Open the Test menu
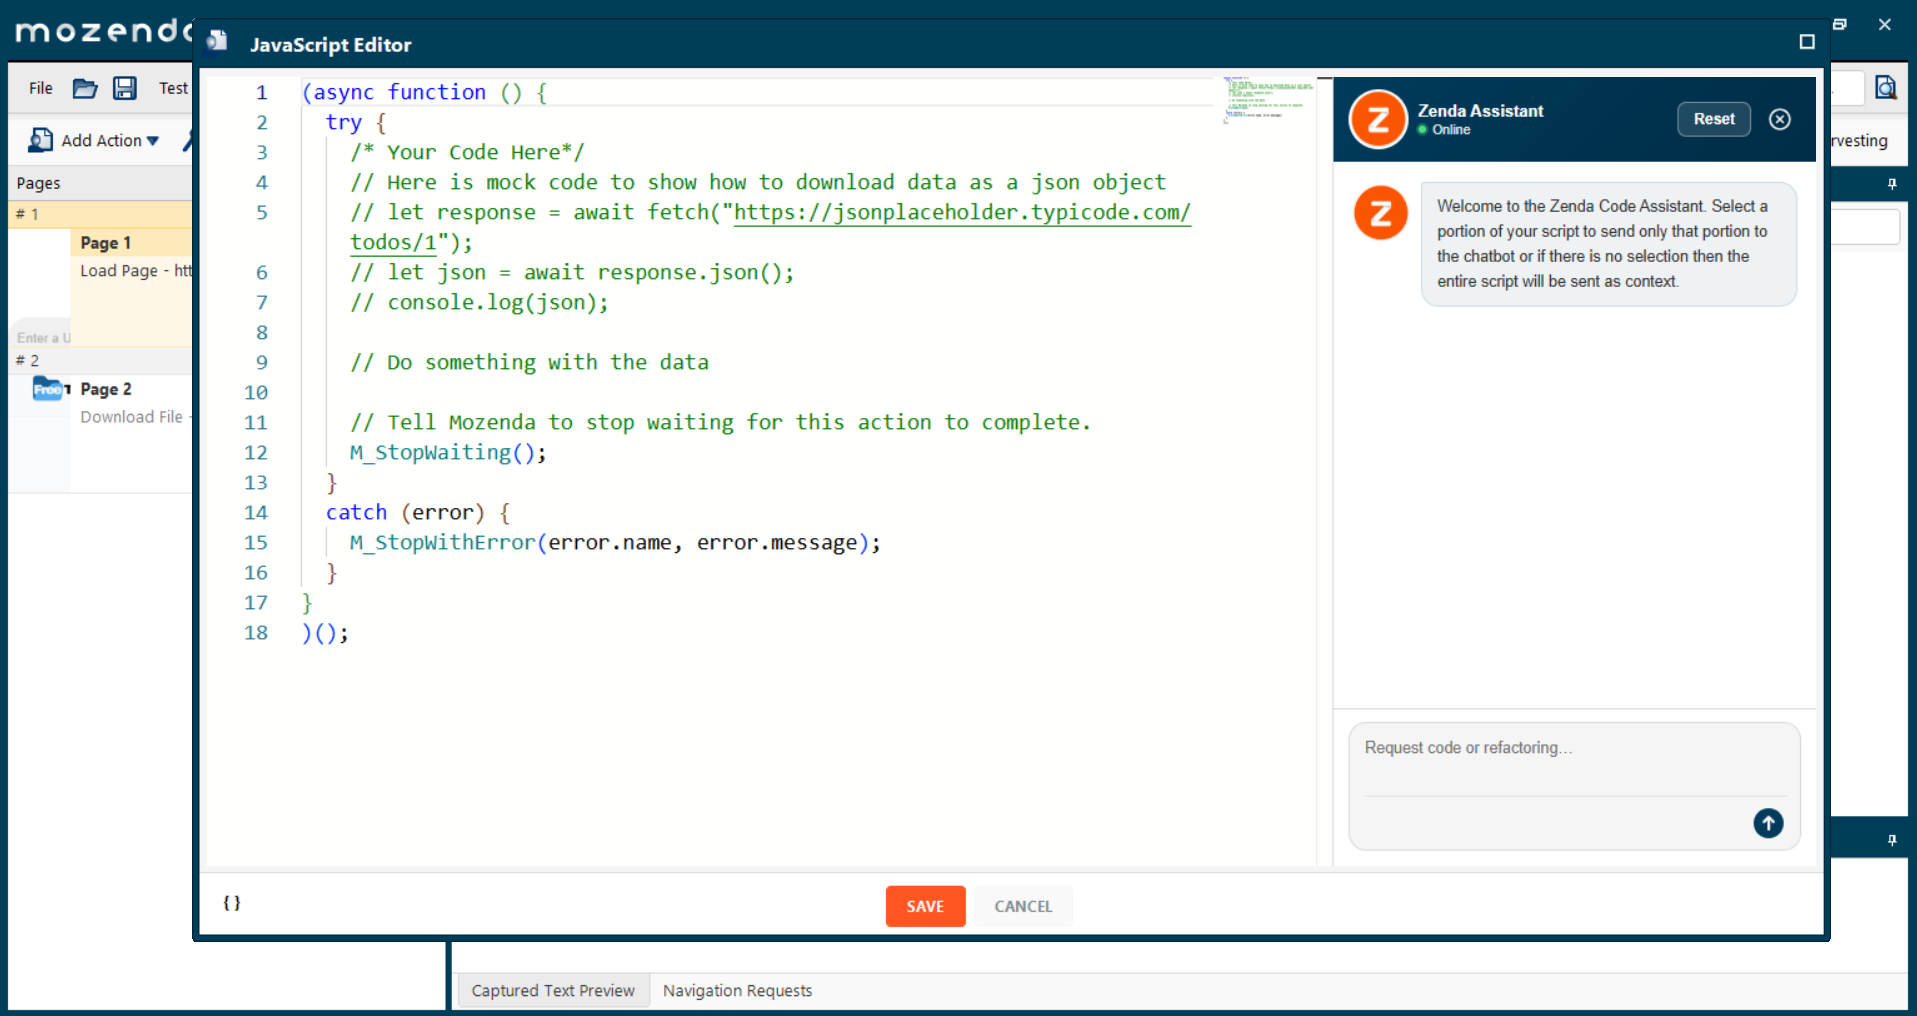1917x1016 pixels. click(x=173, y=88)
